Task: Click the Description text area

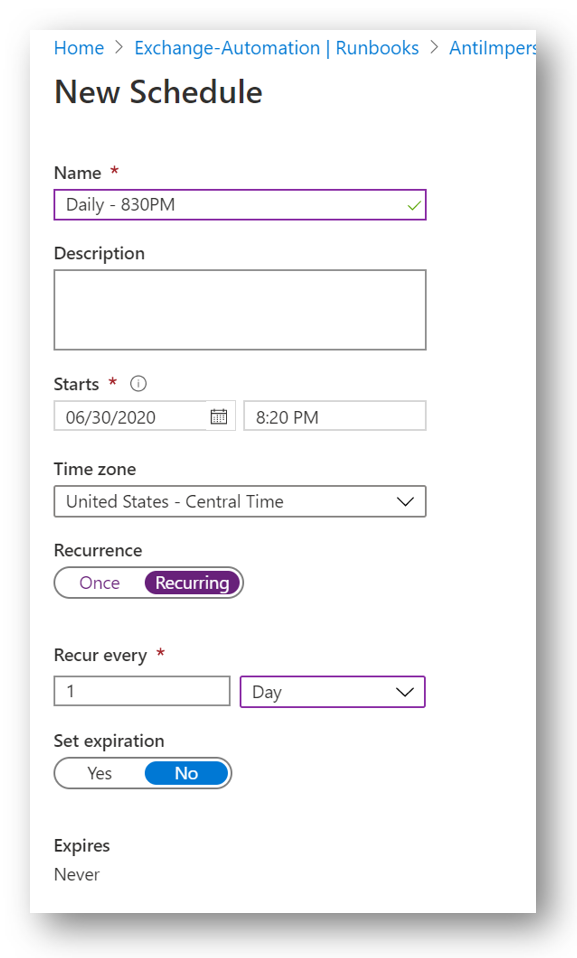Action: coord(240,310)
